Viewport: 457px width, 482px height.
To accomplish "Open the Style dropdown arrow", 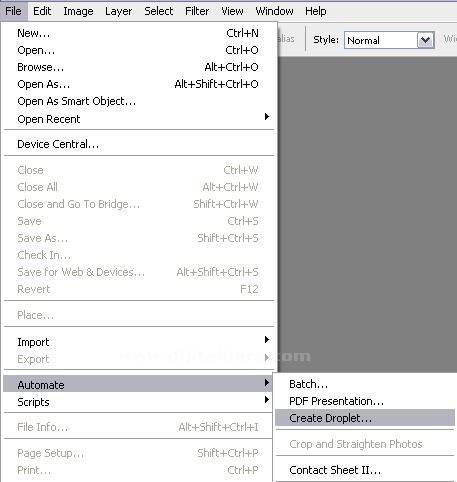I will [x=426, y=40].
